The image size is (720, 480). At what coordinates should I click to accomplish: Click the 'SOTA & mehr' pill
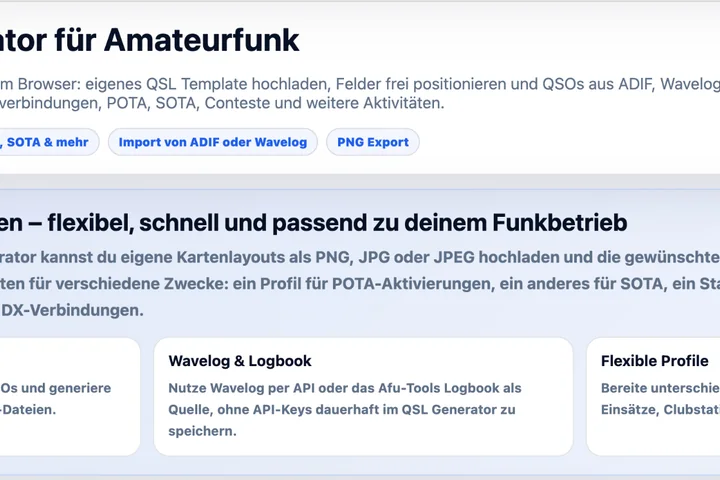[x=49, y=142]
